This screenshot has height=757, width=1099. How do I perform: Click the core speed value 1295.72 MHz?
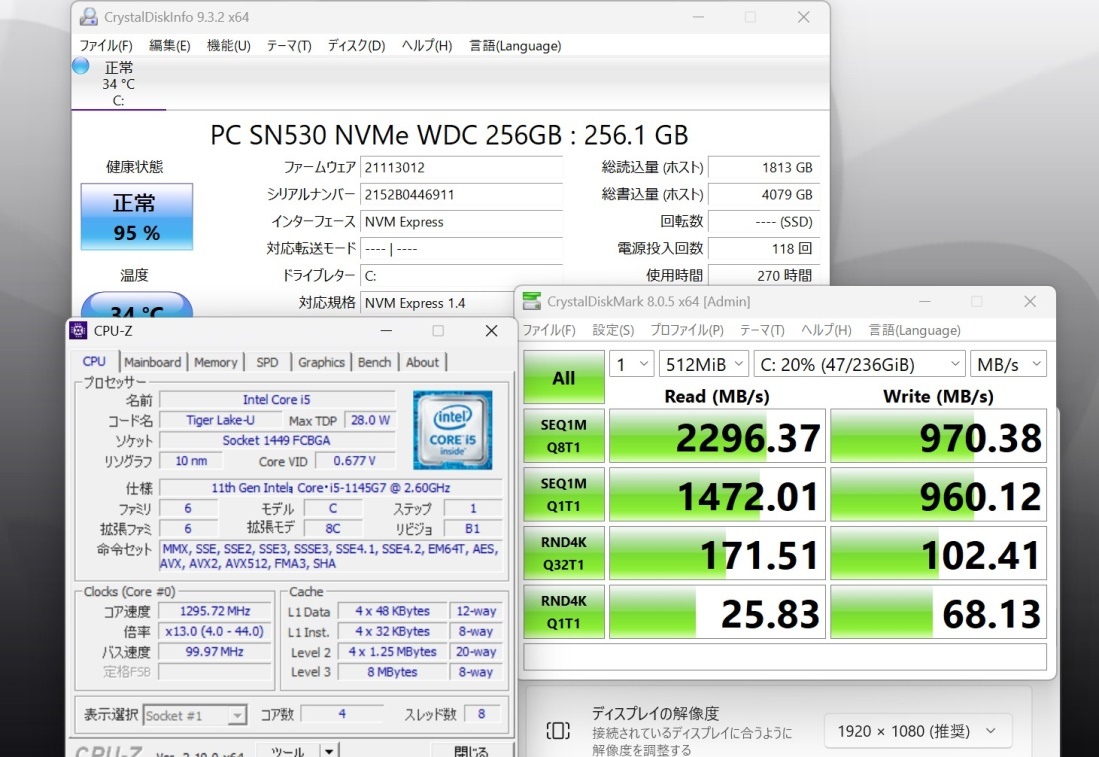click(x=214, y=611)
